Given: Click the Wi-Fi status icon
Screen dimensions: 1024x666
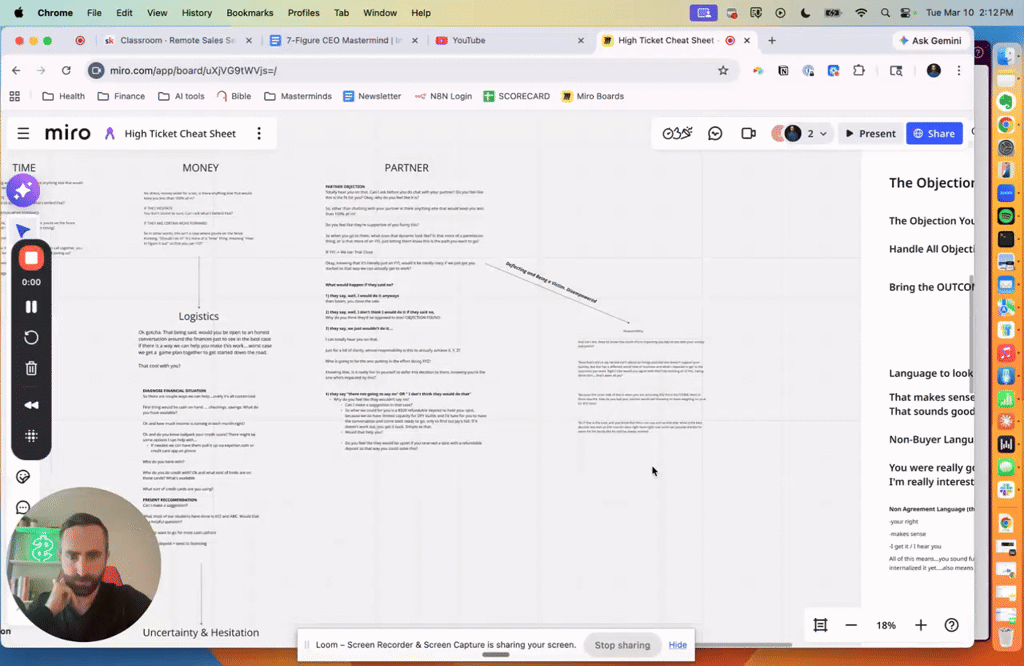Looking at the screenshot, I should tap(861, 12).
